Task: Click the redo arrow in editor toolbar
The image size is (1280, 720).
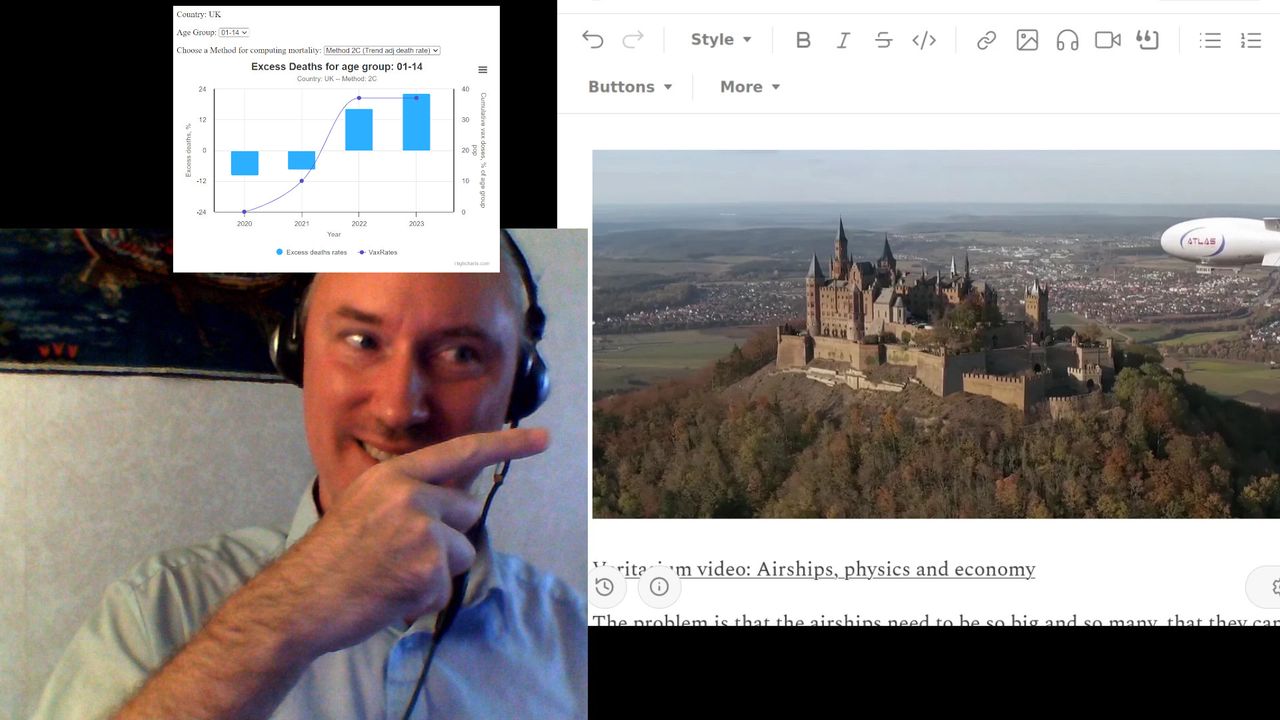Action: 633,40
